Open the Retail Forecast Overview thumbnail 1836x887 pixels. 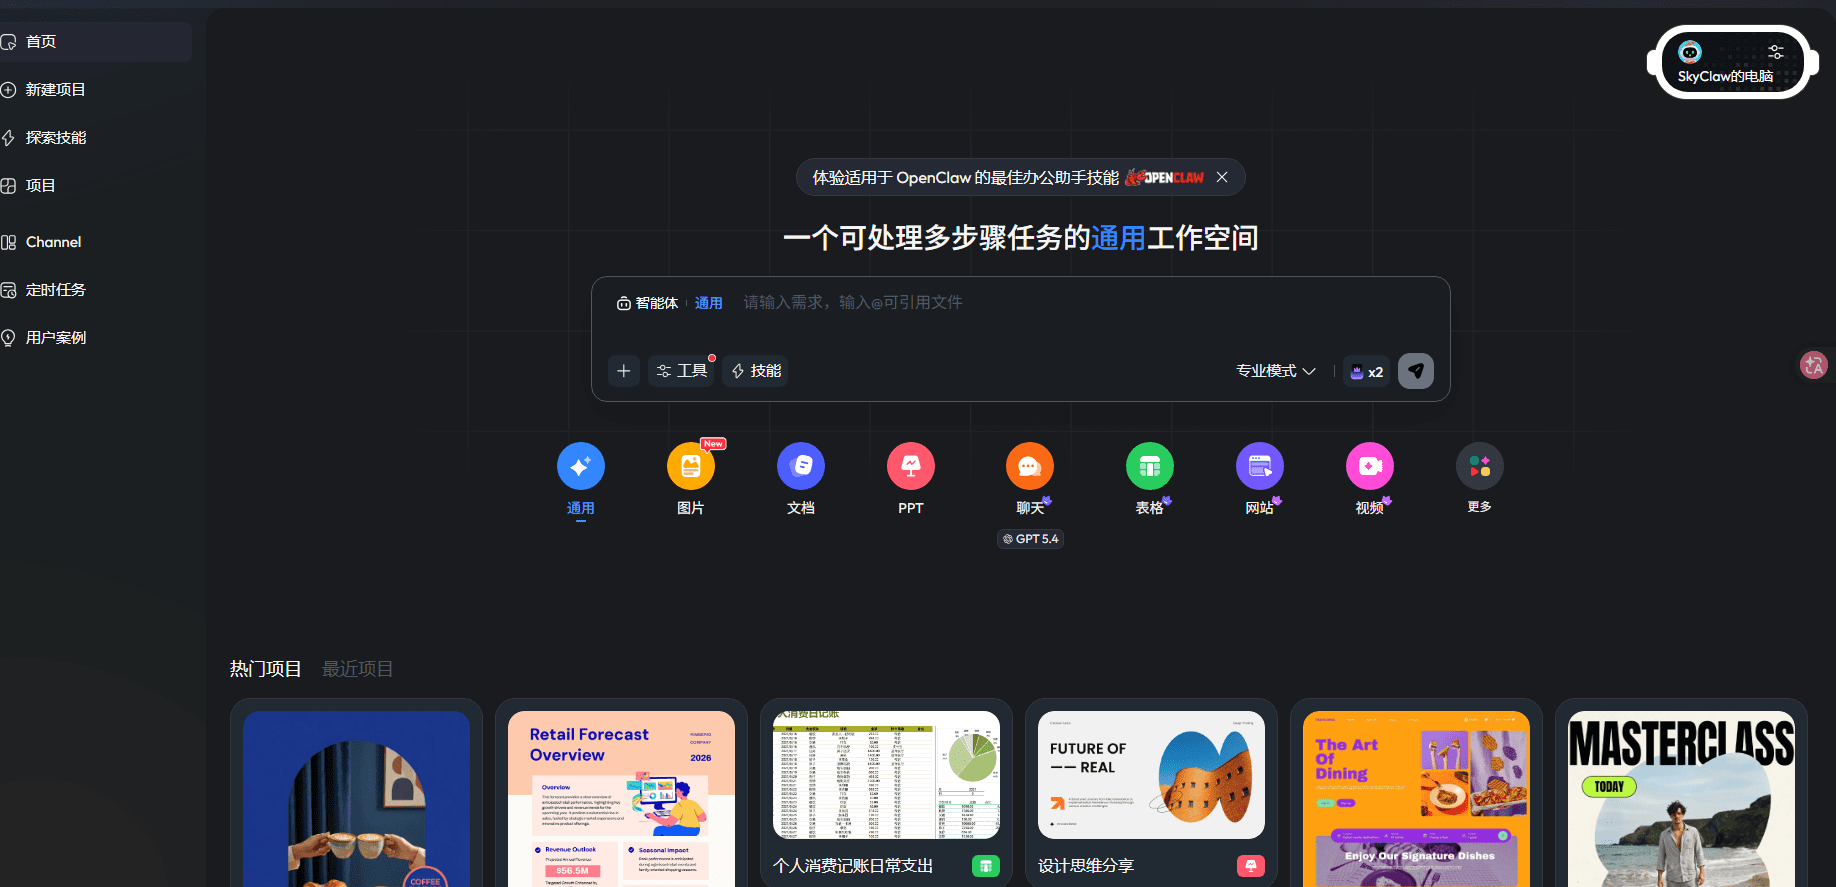pyautogui.click(x=621, y=799)
